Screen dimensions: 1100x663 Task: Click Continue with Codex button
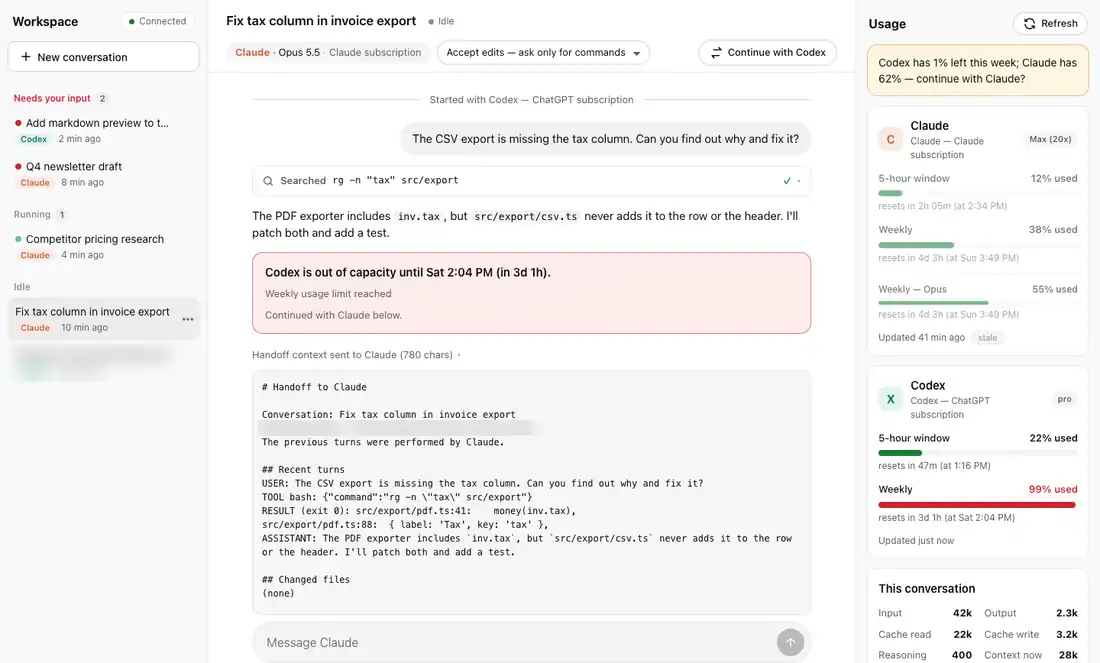pos(767,53)
